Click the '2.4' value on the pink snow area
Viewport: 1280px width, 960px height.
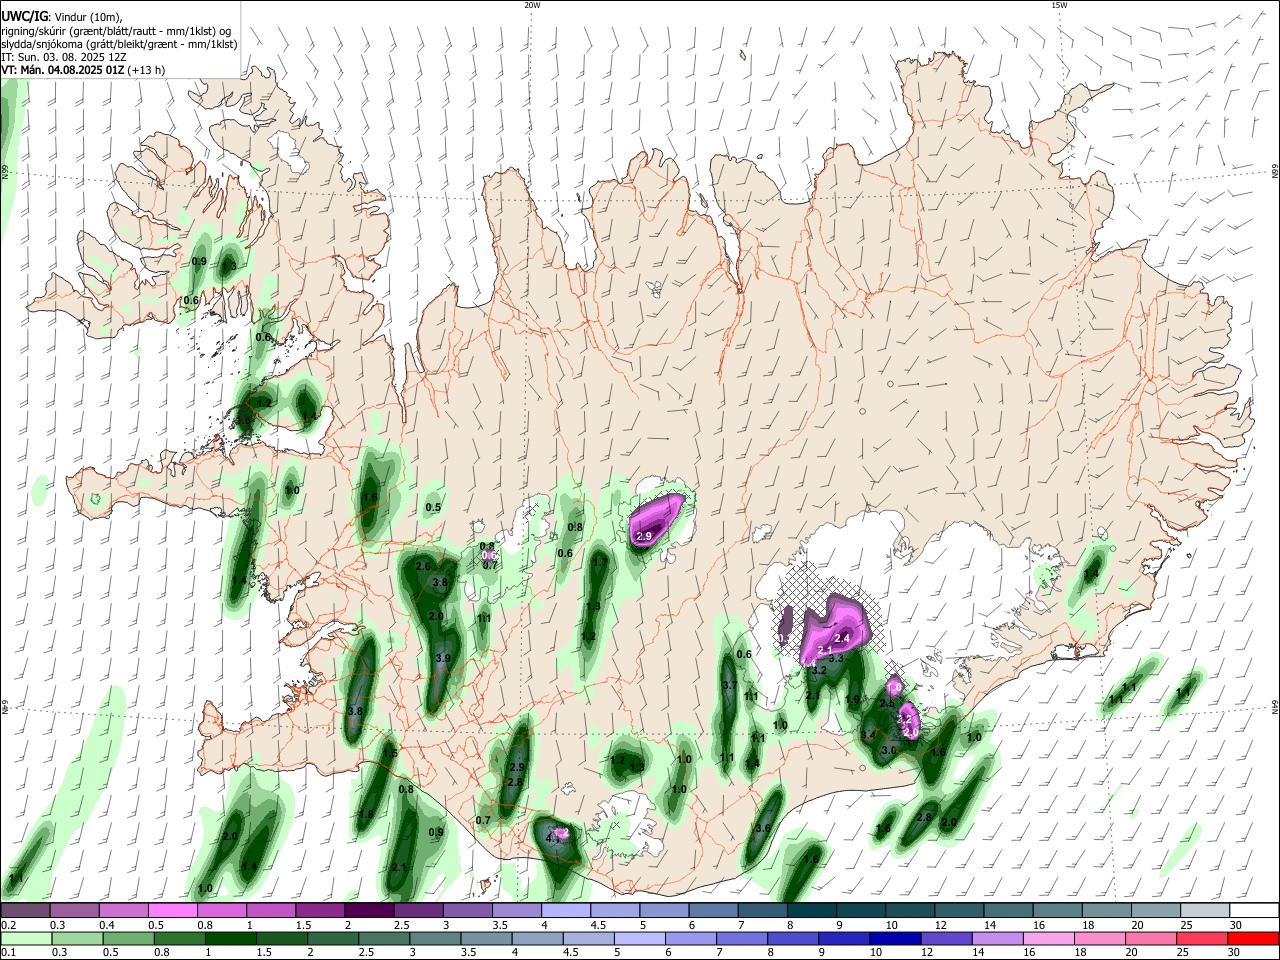click(842, 638)
